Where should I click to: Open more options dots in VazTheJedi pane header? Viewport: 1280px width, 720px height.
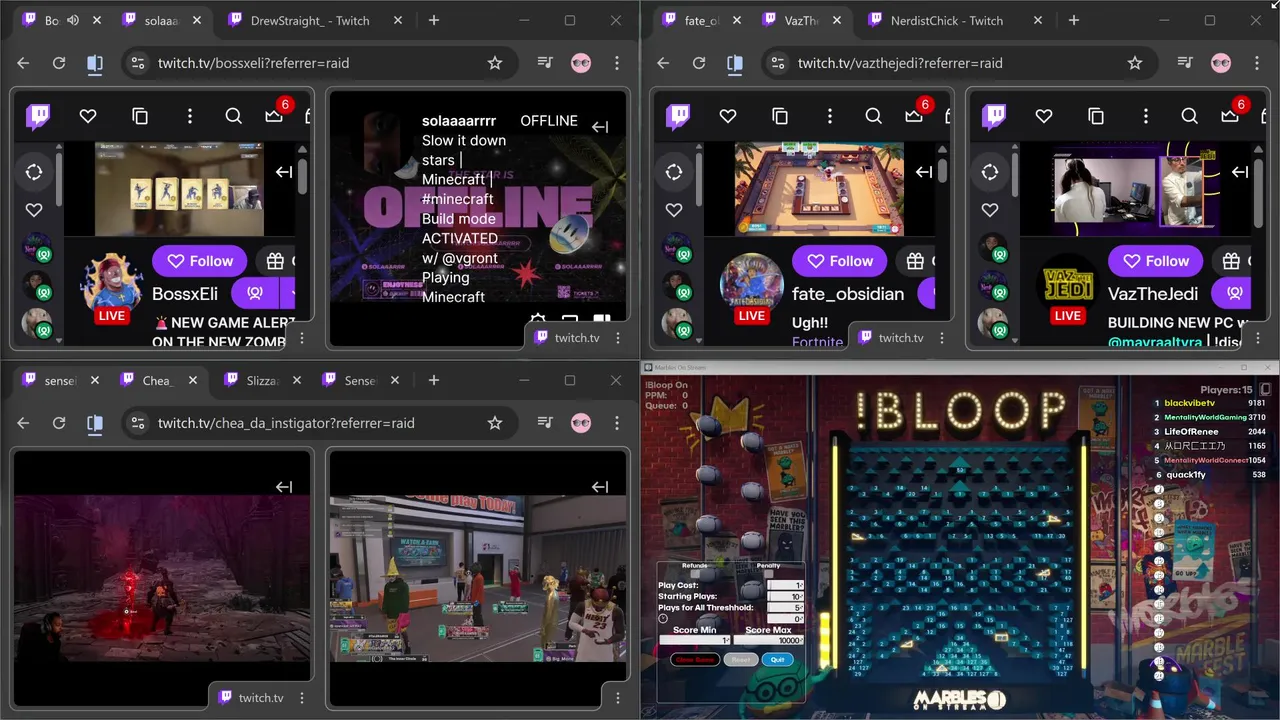click(x=1145, y=116)
